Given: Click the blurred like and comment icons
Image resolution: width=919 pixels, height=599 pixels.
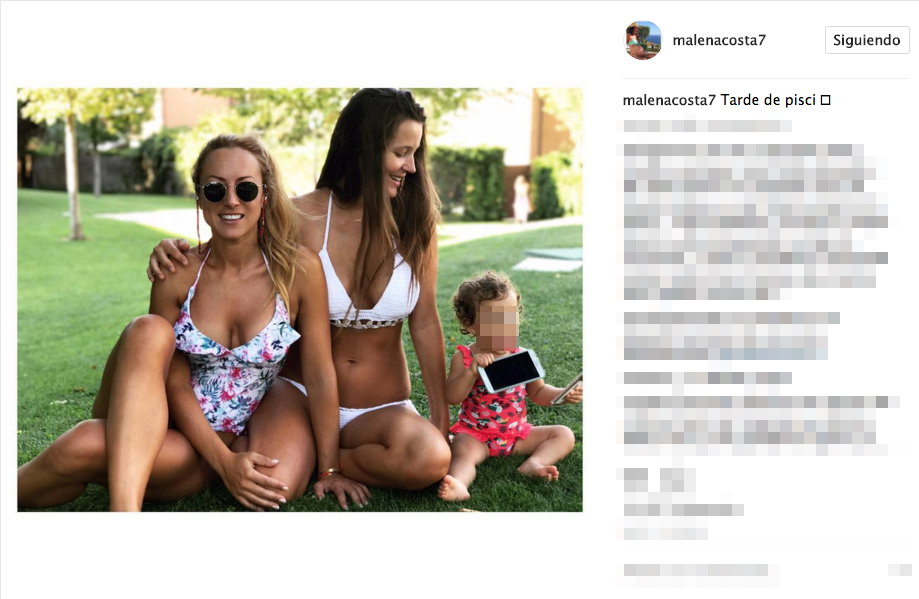Looking at the screenshot, I should [x=659, y=479].
